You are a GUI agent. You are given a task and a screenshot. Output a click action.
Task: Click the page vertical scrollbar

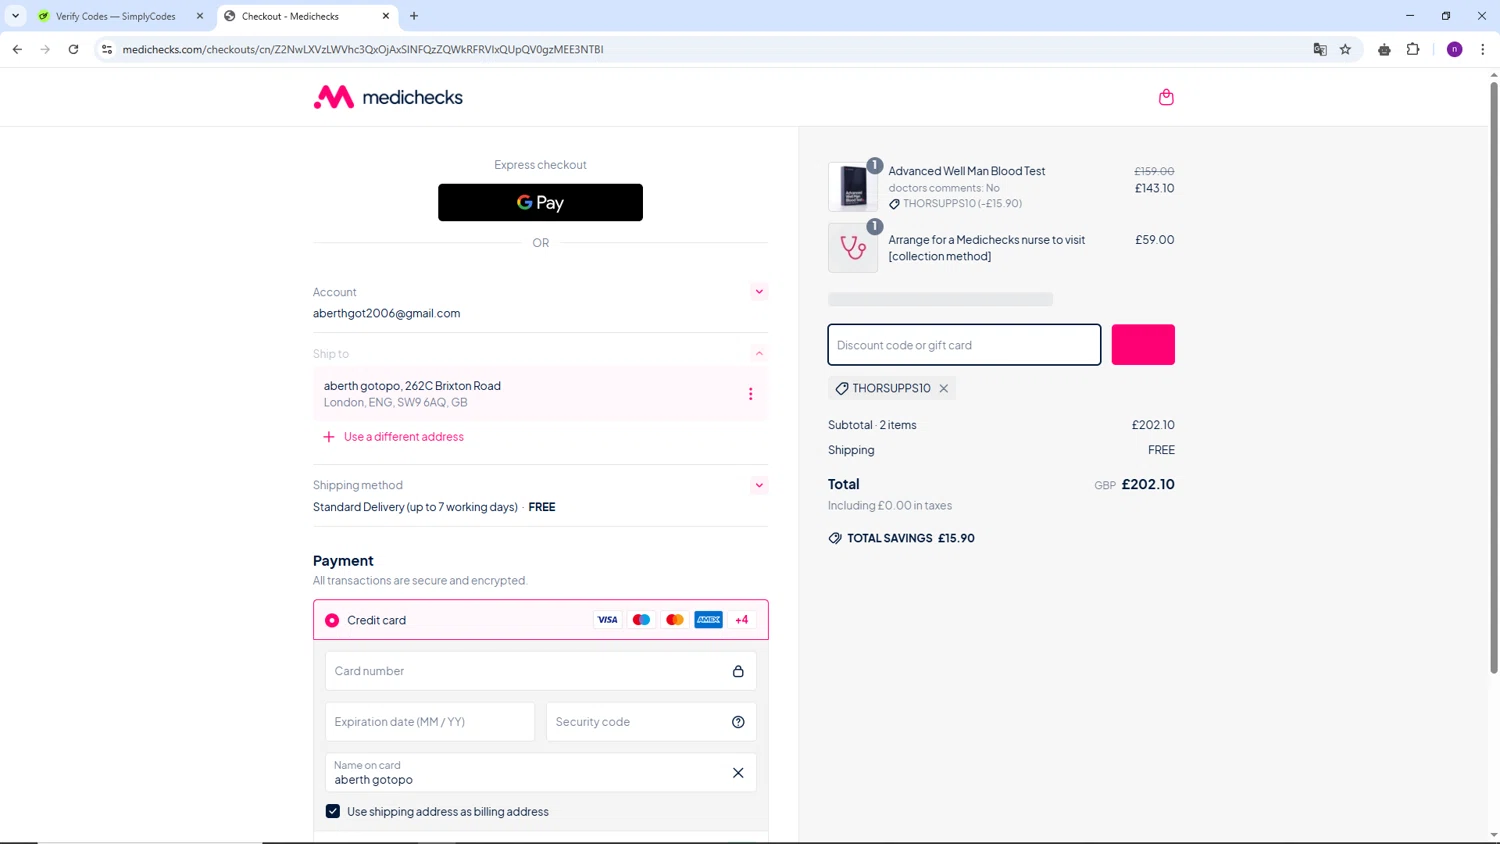[1494, 376]
